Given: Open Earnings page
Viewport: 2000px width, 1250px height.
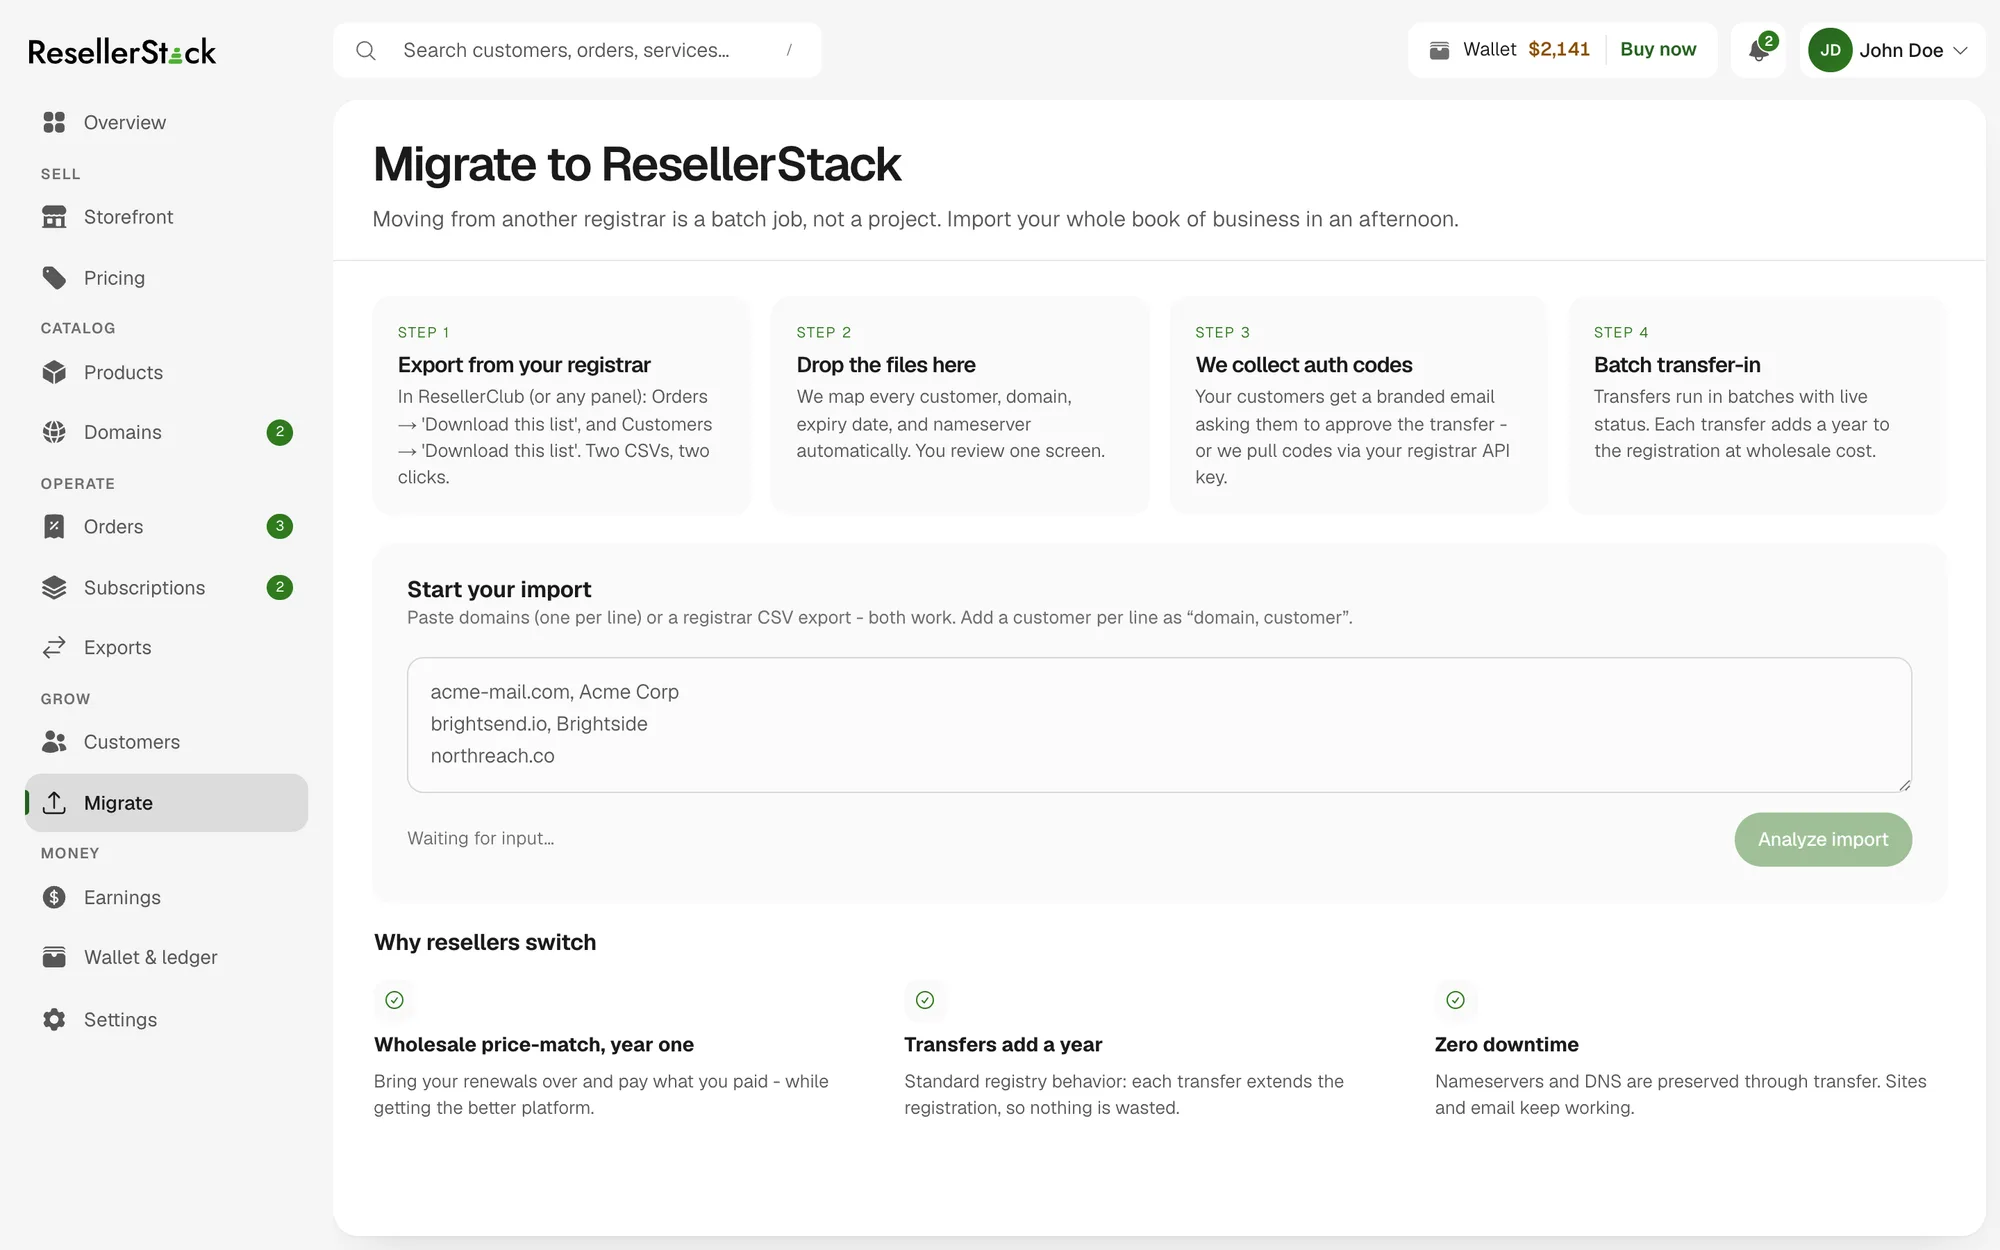Looking at the screenshot, I should (166, 897).
